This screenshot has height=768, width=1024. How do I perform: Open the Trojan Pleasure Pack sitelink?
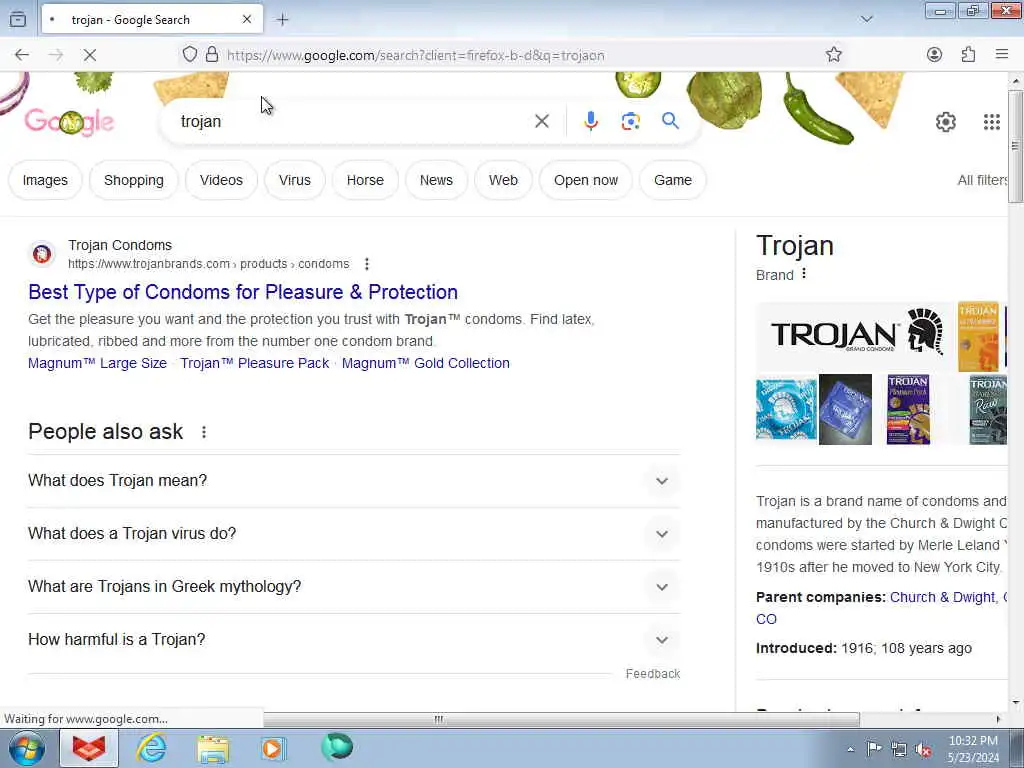pos(255,363)
